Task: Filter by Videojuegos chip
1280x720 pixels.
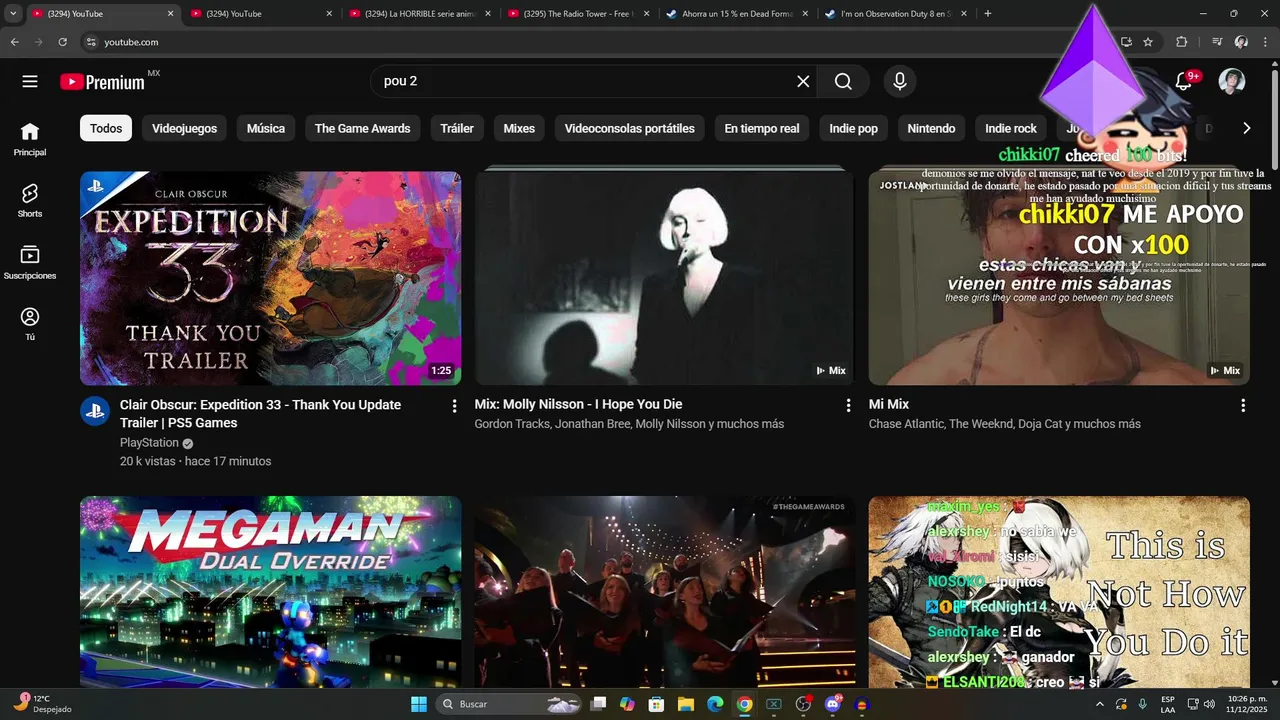Action: (185, 128)
